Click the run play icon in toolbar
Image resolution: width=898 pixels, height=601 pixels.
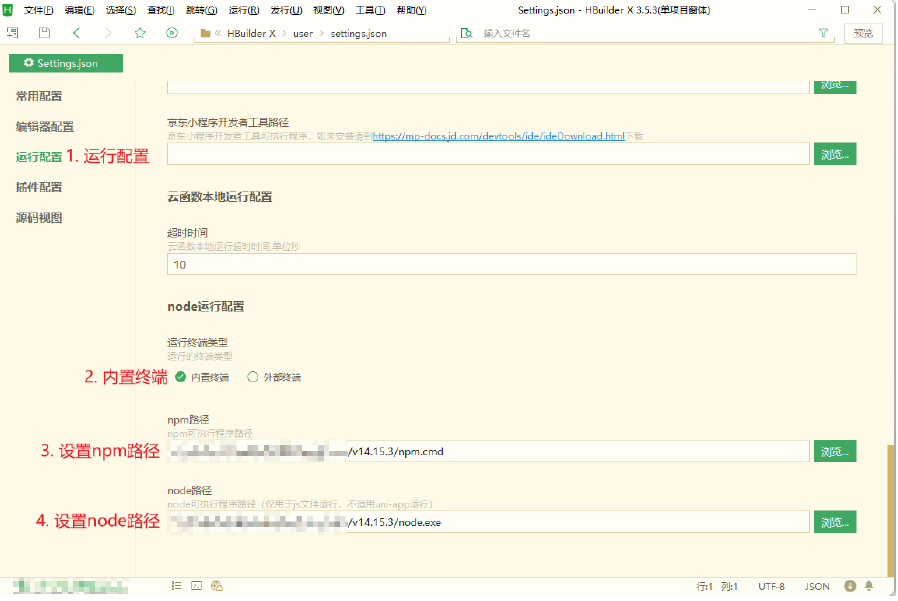172,33
